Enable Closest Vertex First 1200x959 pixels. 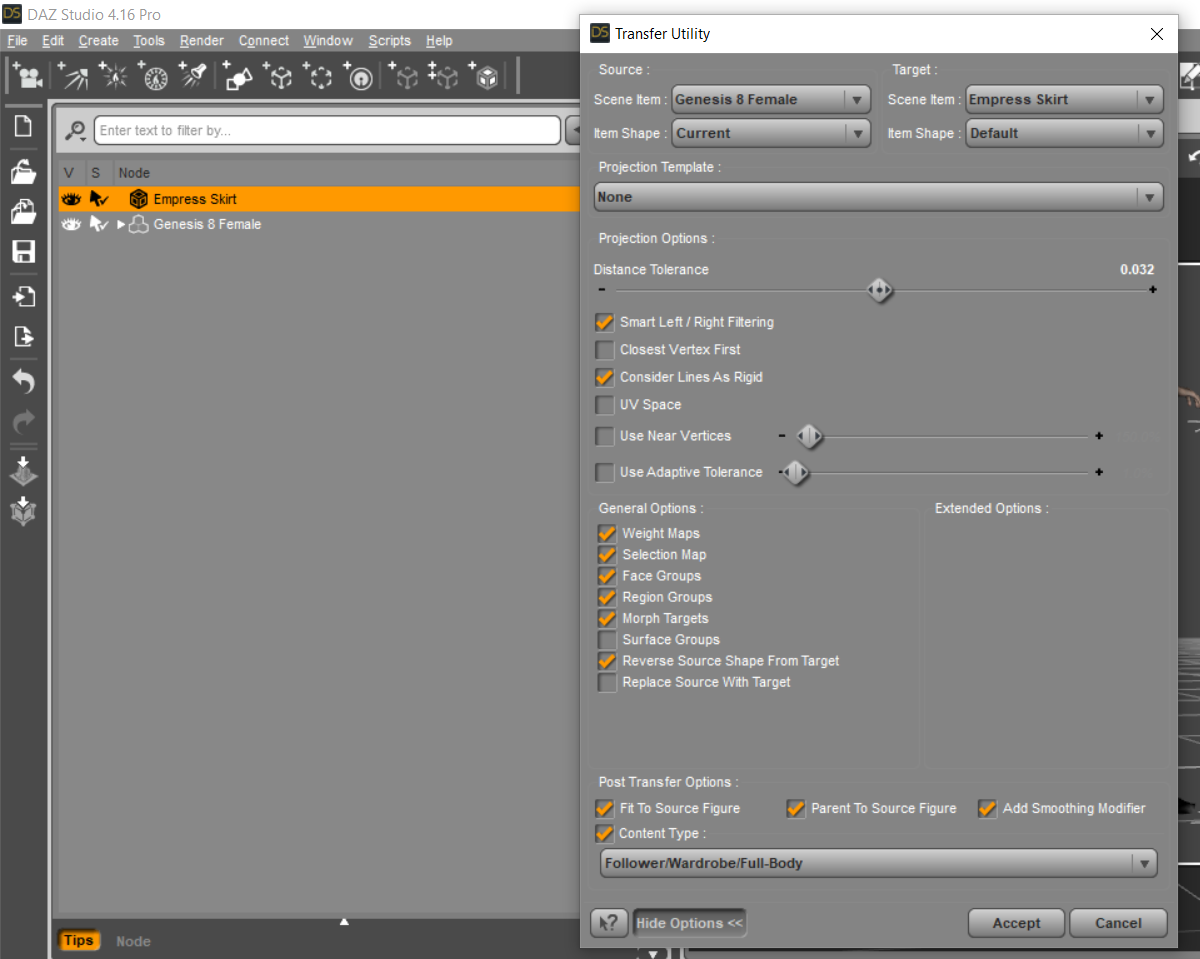coord(604,350)
